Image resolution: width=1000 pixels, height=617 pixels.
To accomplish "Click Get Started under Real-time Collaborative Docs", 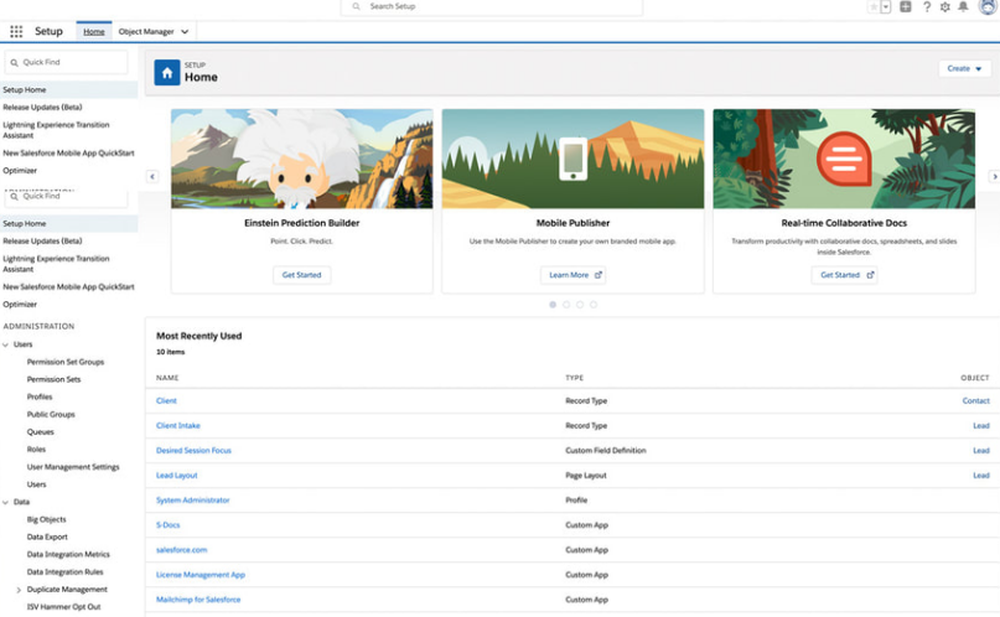I will (x=844, y=275).
